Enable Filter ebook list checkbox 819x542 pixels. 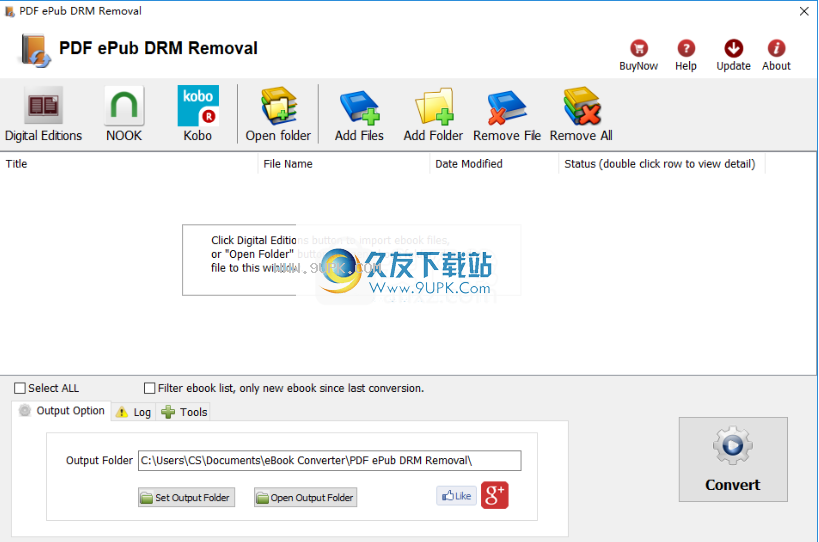149,388
